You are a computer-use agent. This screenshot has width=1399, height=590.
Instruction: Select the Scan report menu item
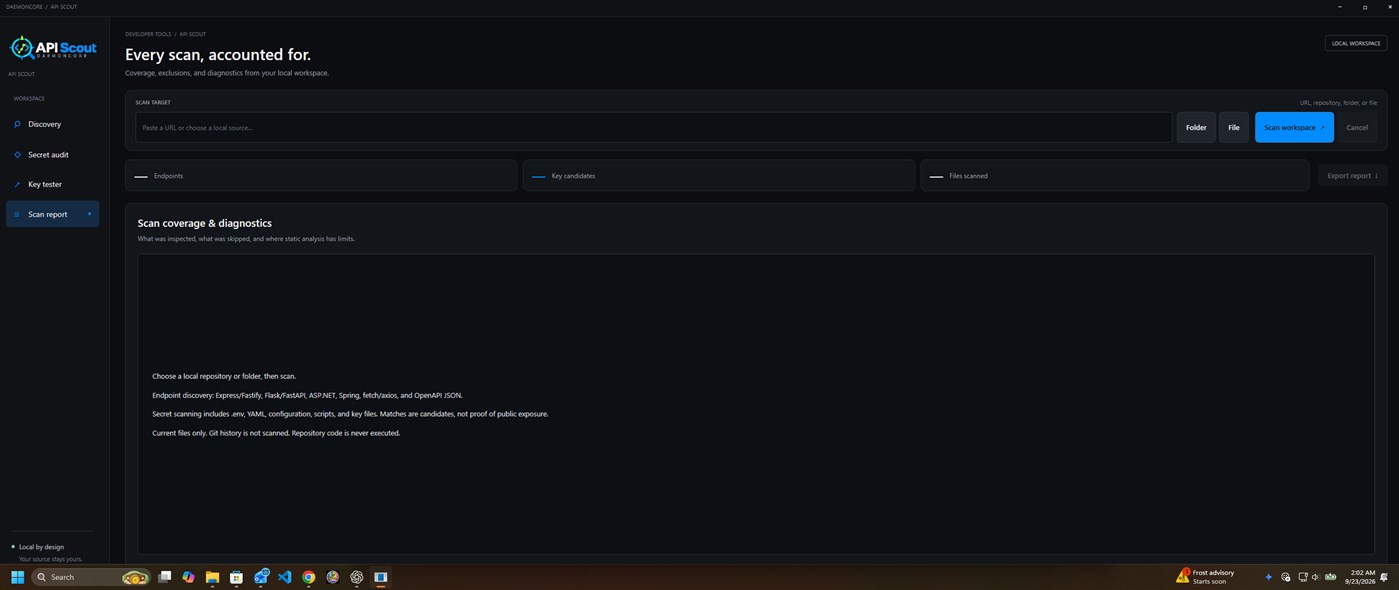[52, 214]
